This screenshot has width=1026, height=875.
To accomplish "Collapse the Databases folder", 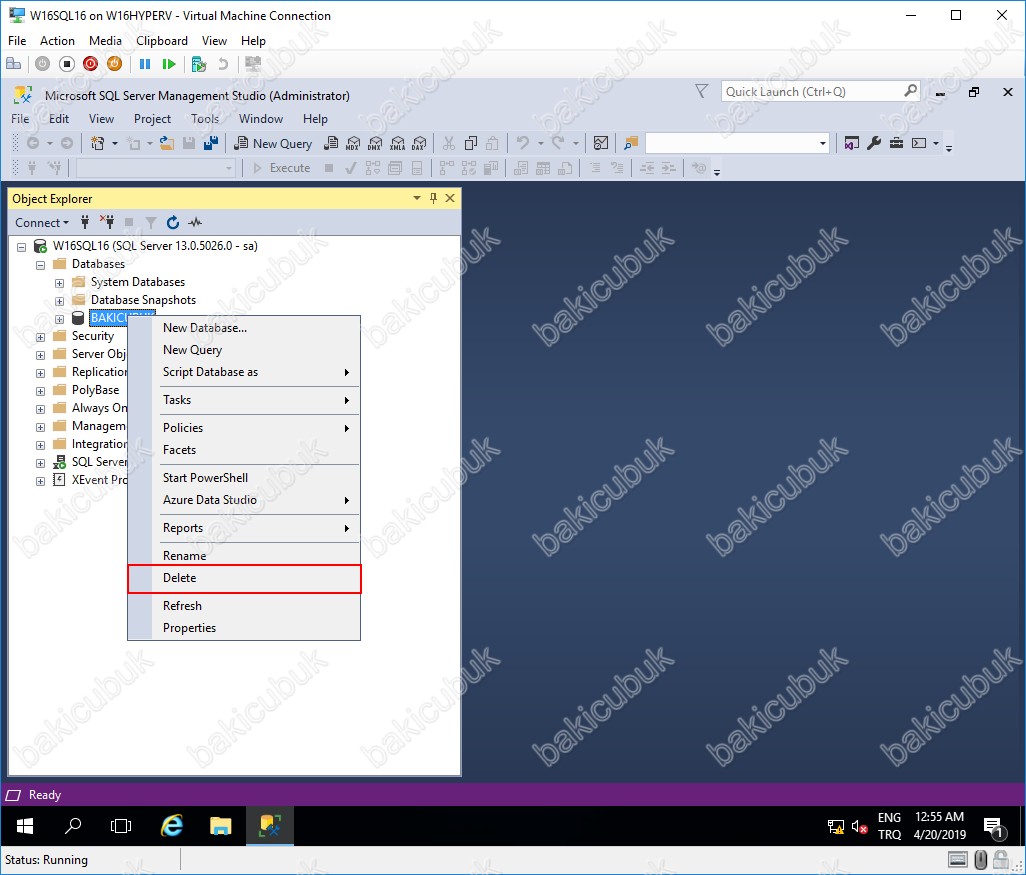I will pyautogui.click(x=41, y=265).
